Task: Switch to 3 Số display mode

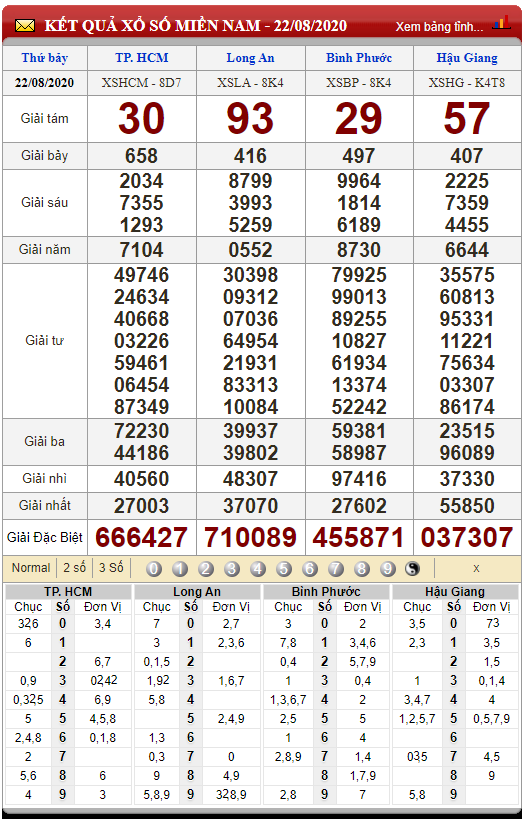Action: (x=111, y=568)
